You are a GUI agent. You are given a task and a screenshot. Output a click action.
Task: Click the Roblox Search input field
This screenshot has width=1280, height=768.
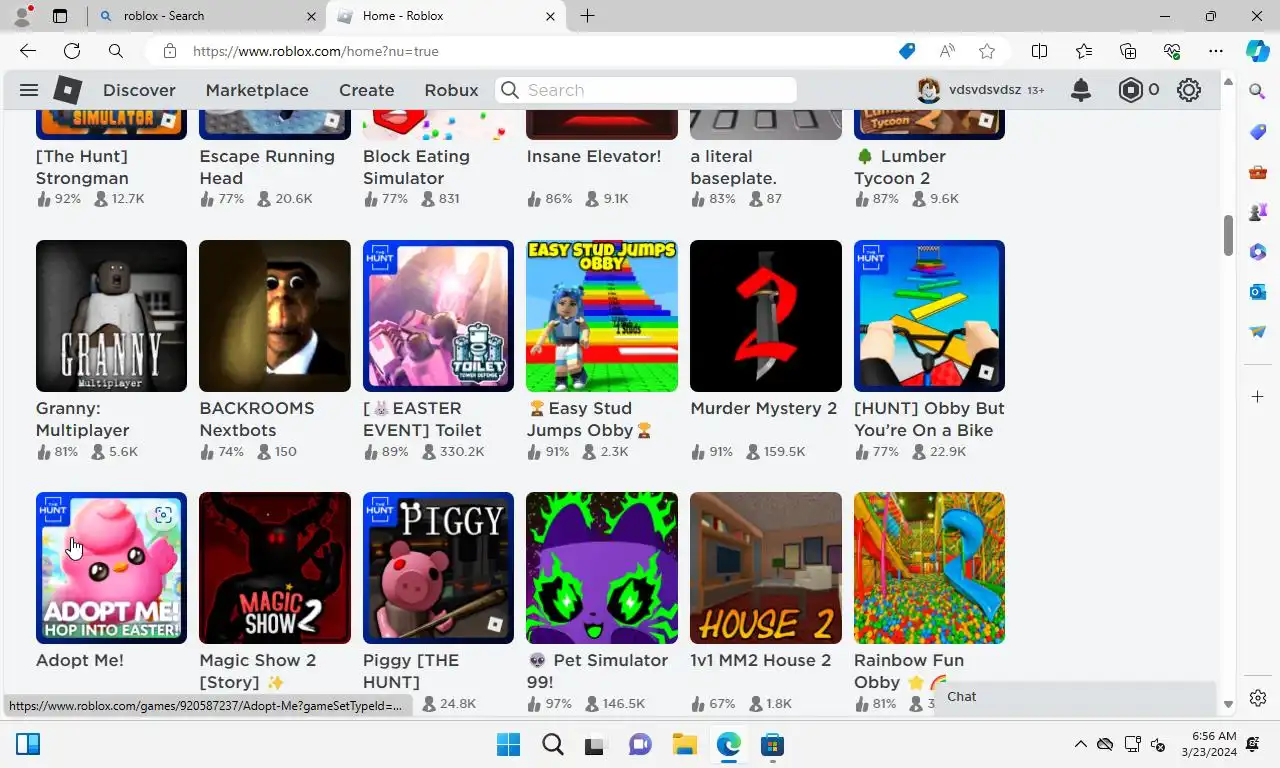(x=647, y=90)
